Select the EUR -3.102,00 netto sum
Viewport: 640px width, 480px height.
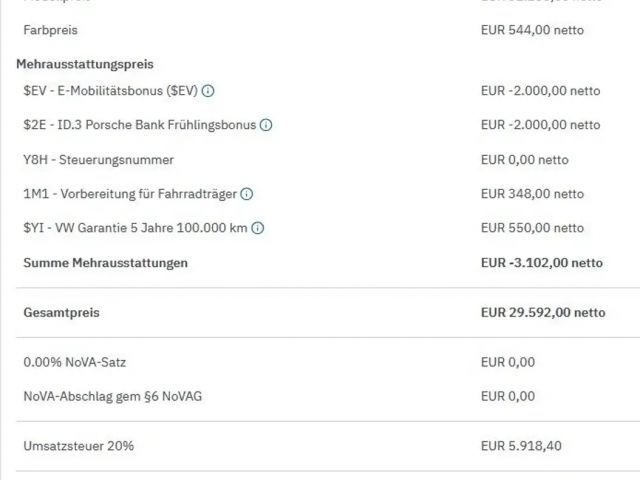(542, 263)
